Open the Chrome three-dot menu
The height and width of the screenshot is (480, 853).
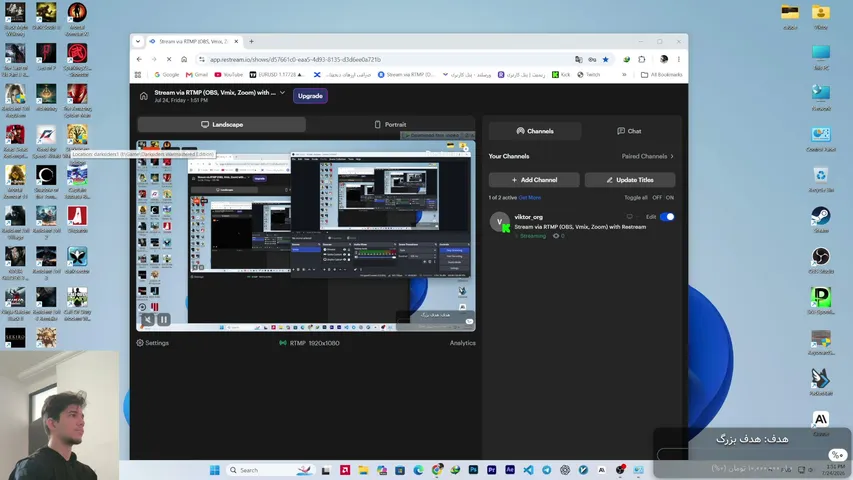(678, 59)
